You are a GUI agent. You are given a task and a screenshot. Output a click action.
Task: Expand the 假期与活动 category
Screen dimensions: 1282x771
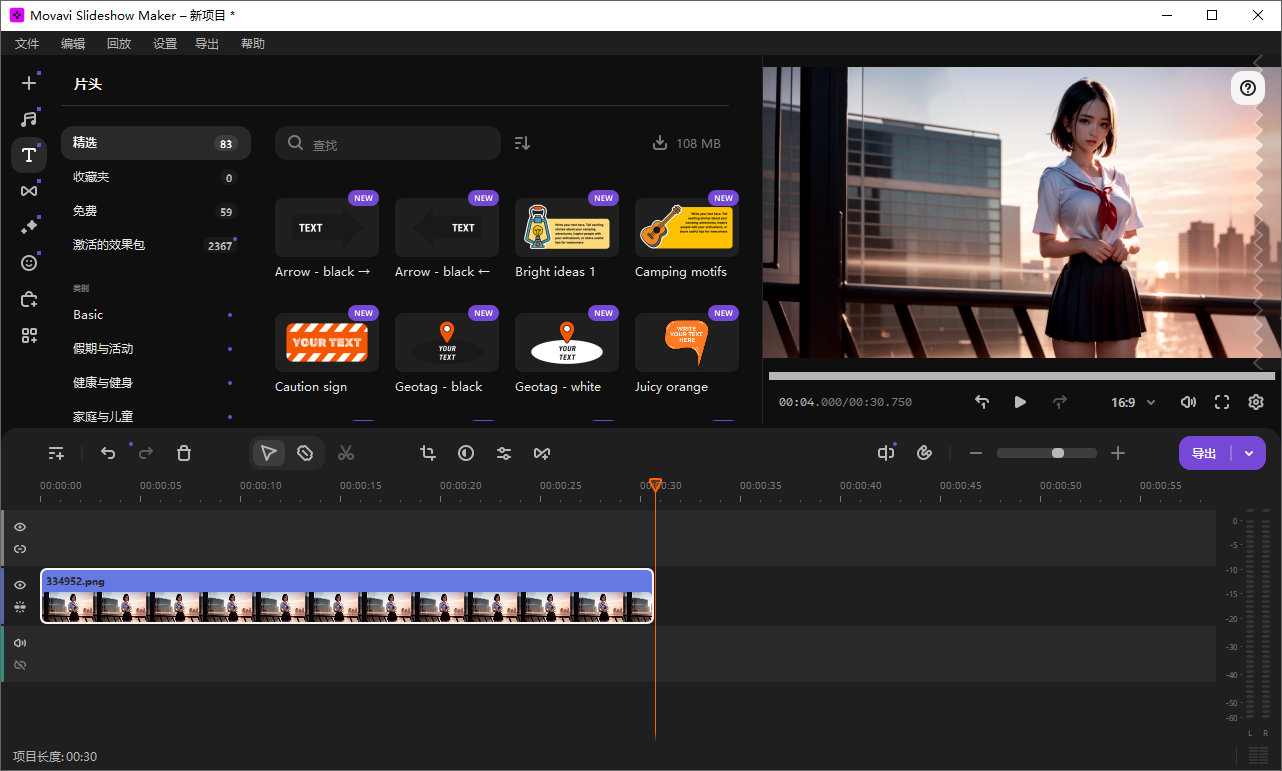tap(151, 348)
